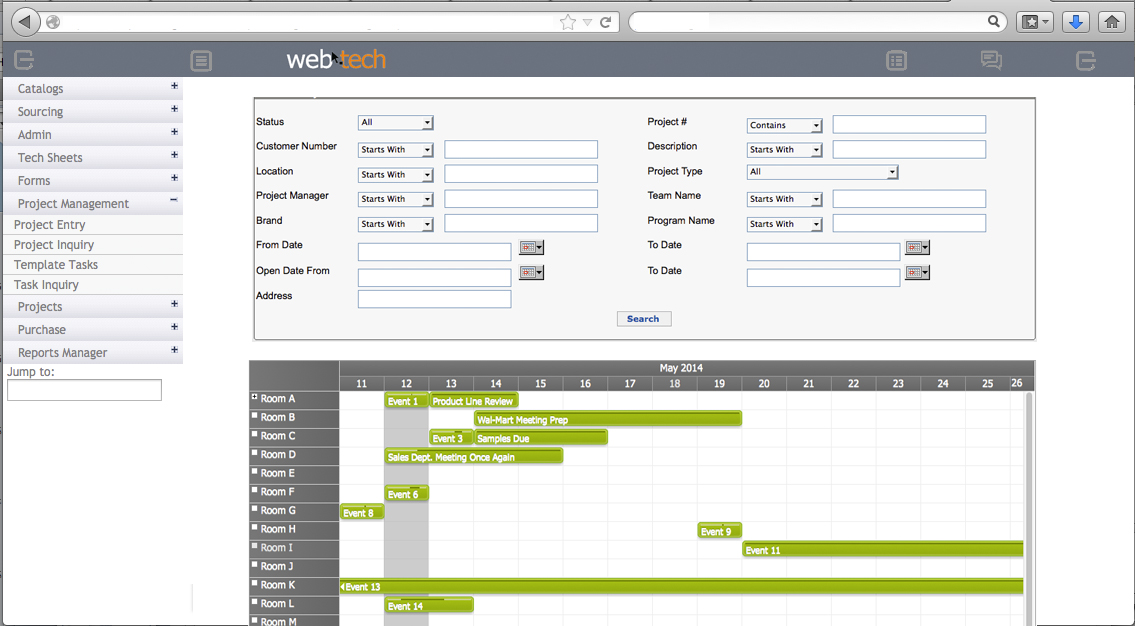
Task: Expand Room A row in scheduler
Action: click(255, 397)
